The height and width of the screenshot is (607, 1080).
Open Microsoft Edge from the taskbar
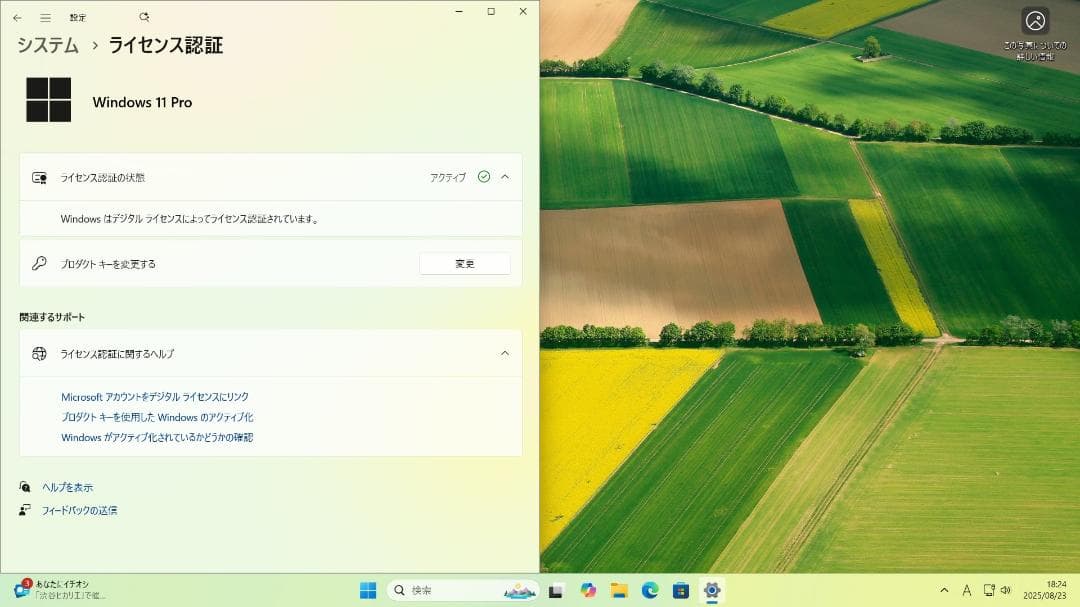point(655,590)
